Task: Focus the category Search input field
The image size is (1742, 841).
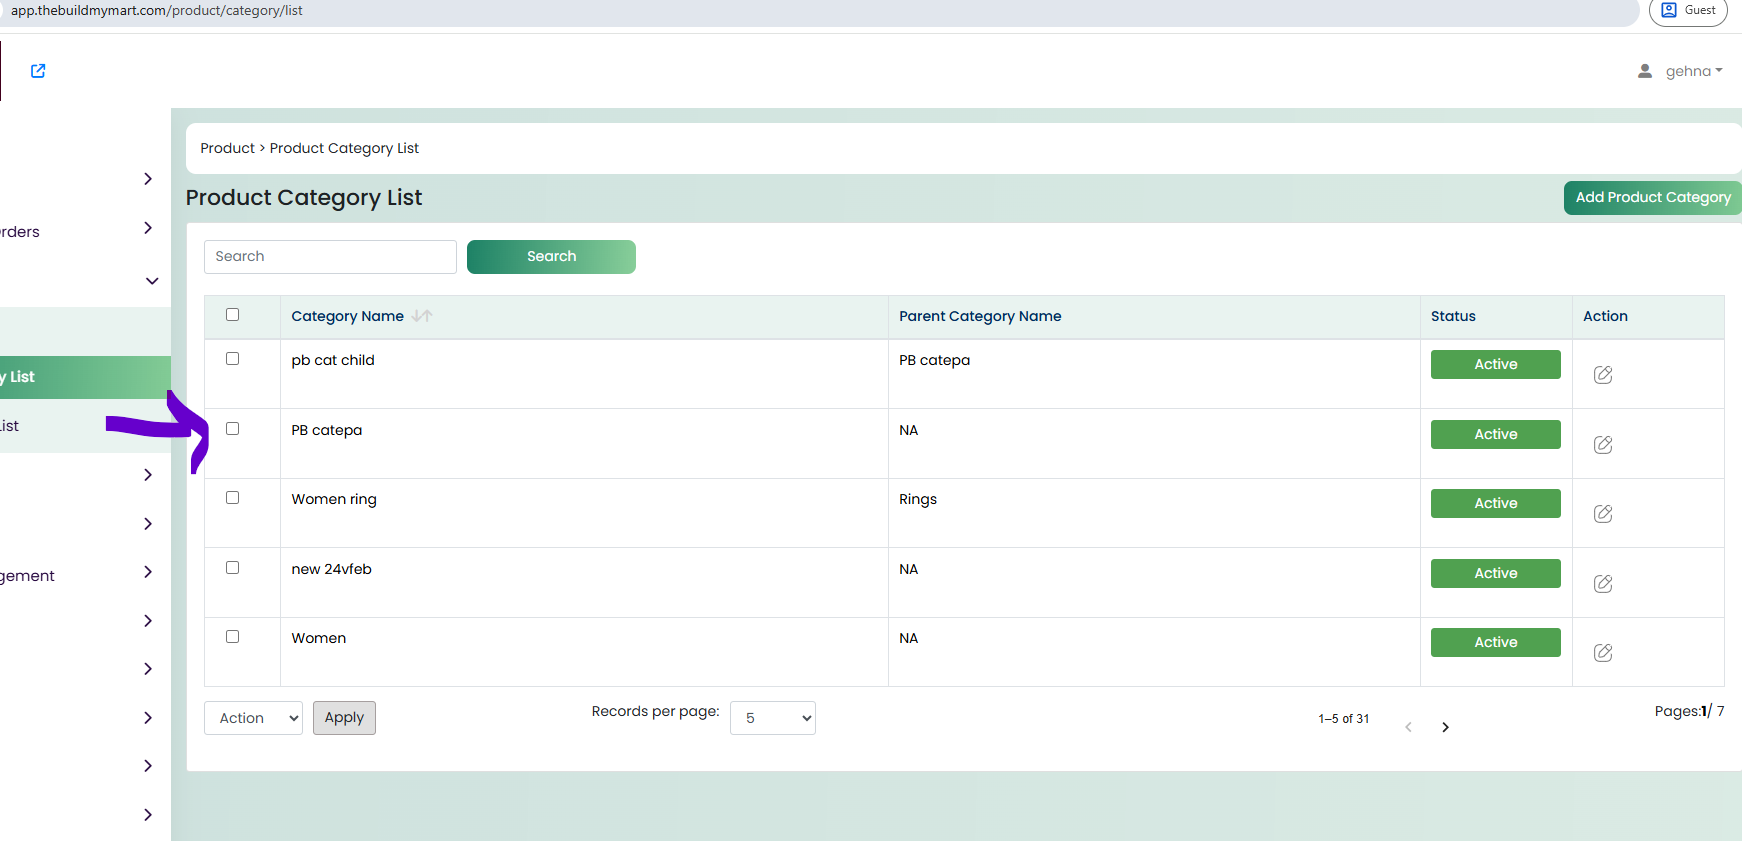Action: pyautogui.click(x=330, y=257)
